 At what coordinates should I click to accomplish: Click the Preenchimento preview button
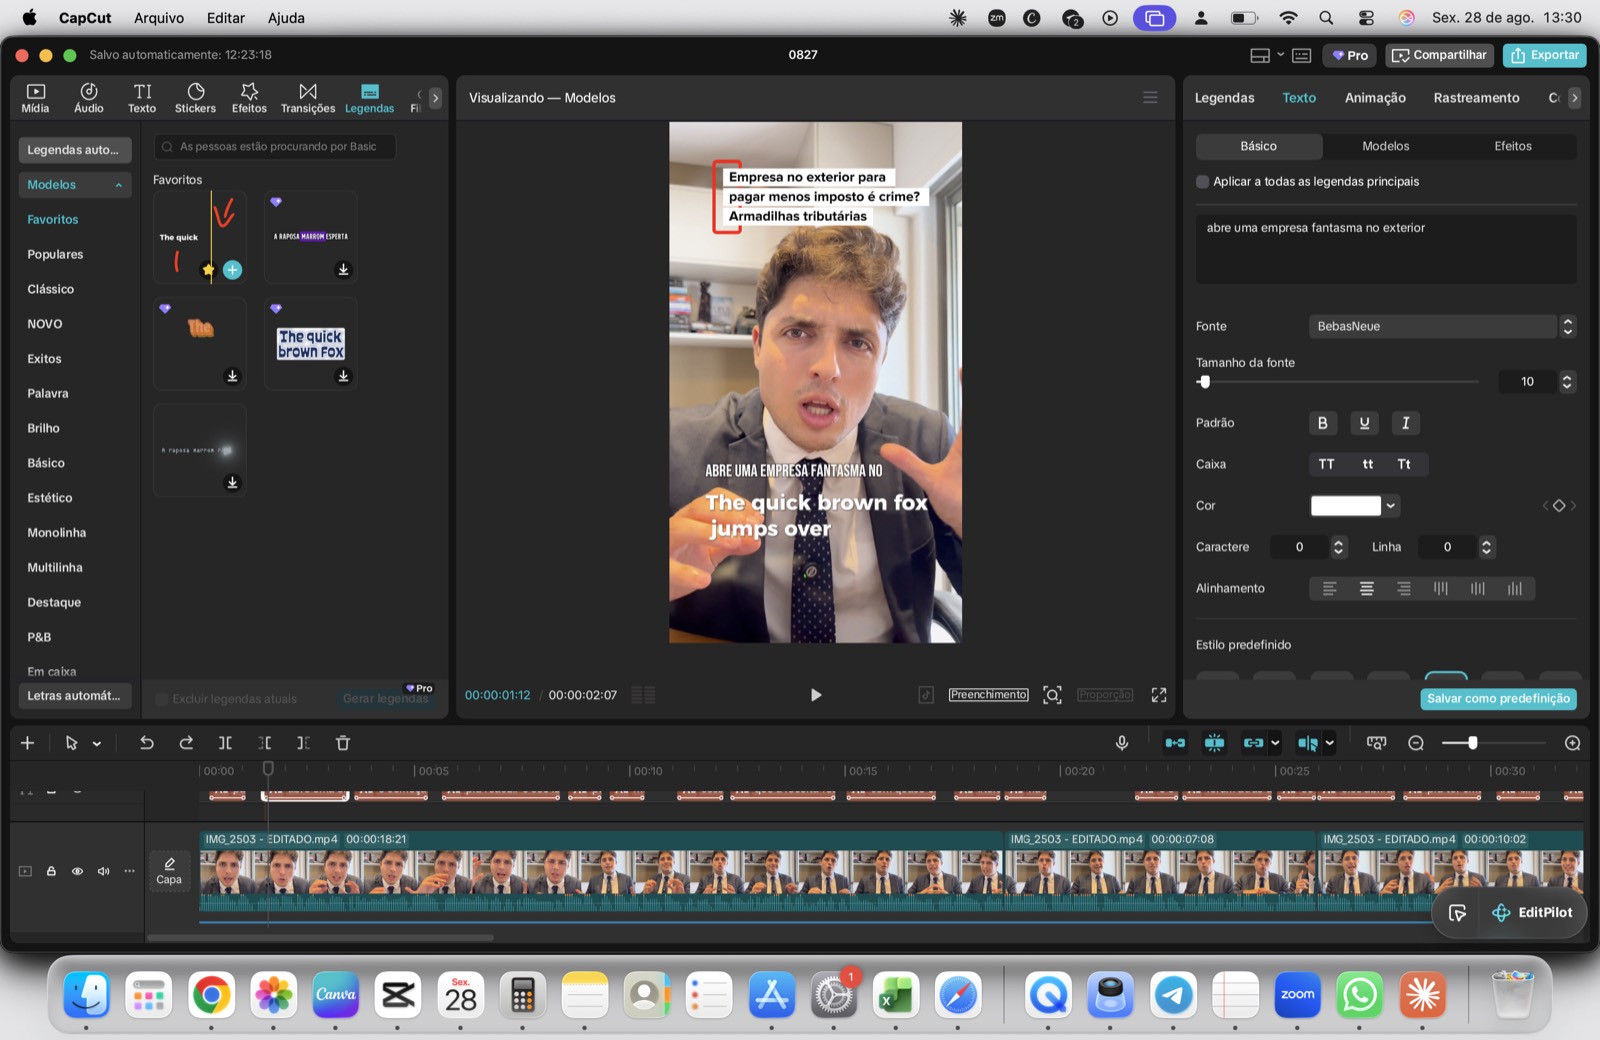click(988, 695)
